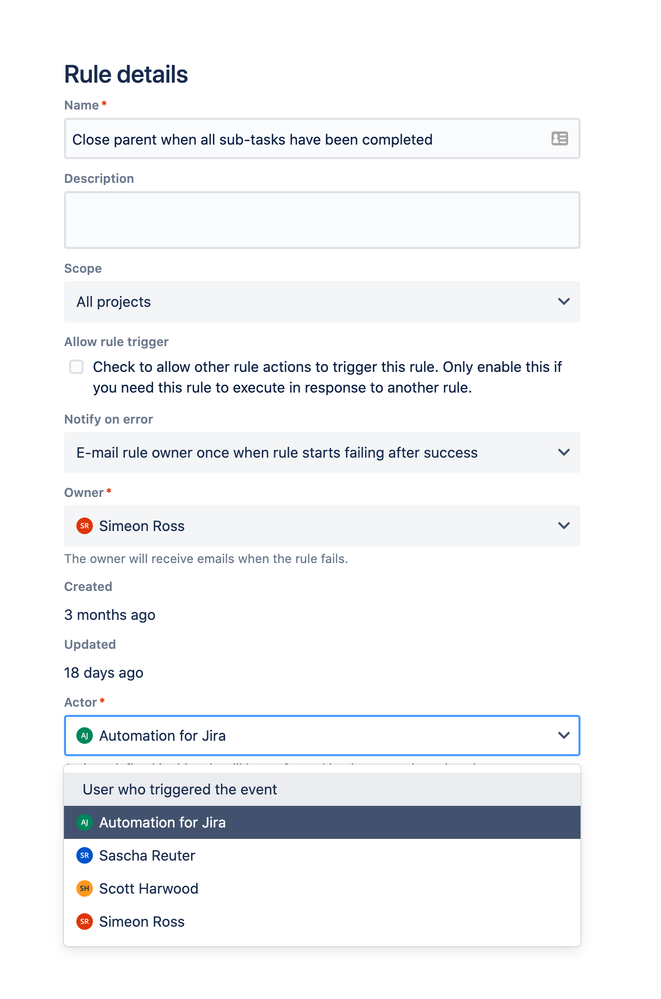Click Automation for Jira avatar in Actor field
Screen dimensions: 661x999
click(84, 736)
